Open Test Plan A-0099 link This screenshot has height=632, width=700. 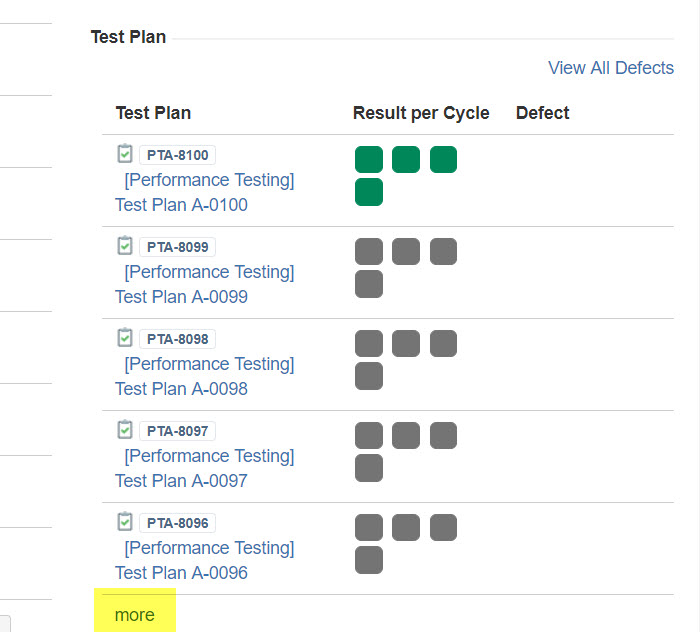pyautogui.click(x=181, y=297)
